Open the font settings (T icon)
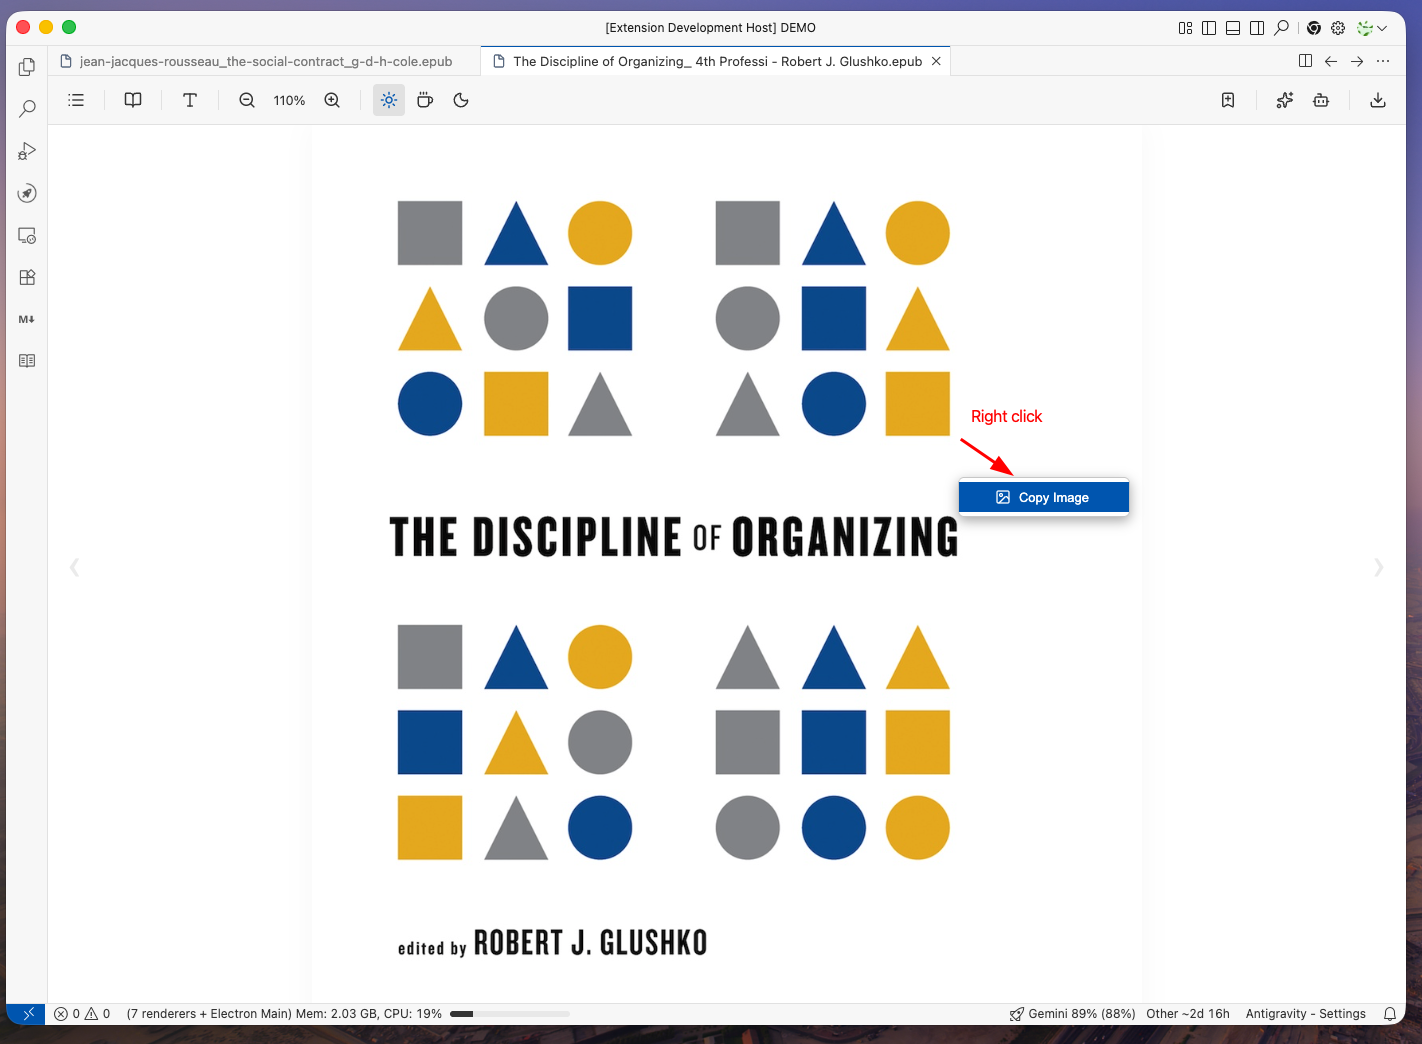The image size is (1422, 1044). (x=190, y=100)
